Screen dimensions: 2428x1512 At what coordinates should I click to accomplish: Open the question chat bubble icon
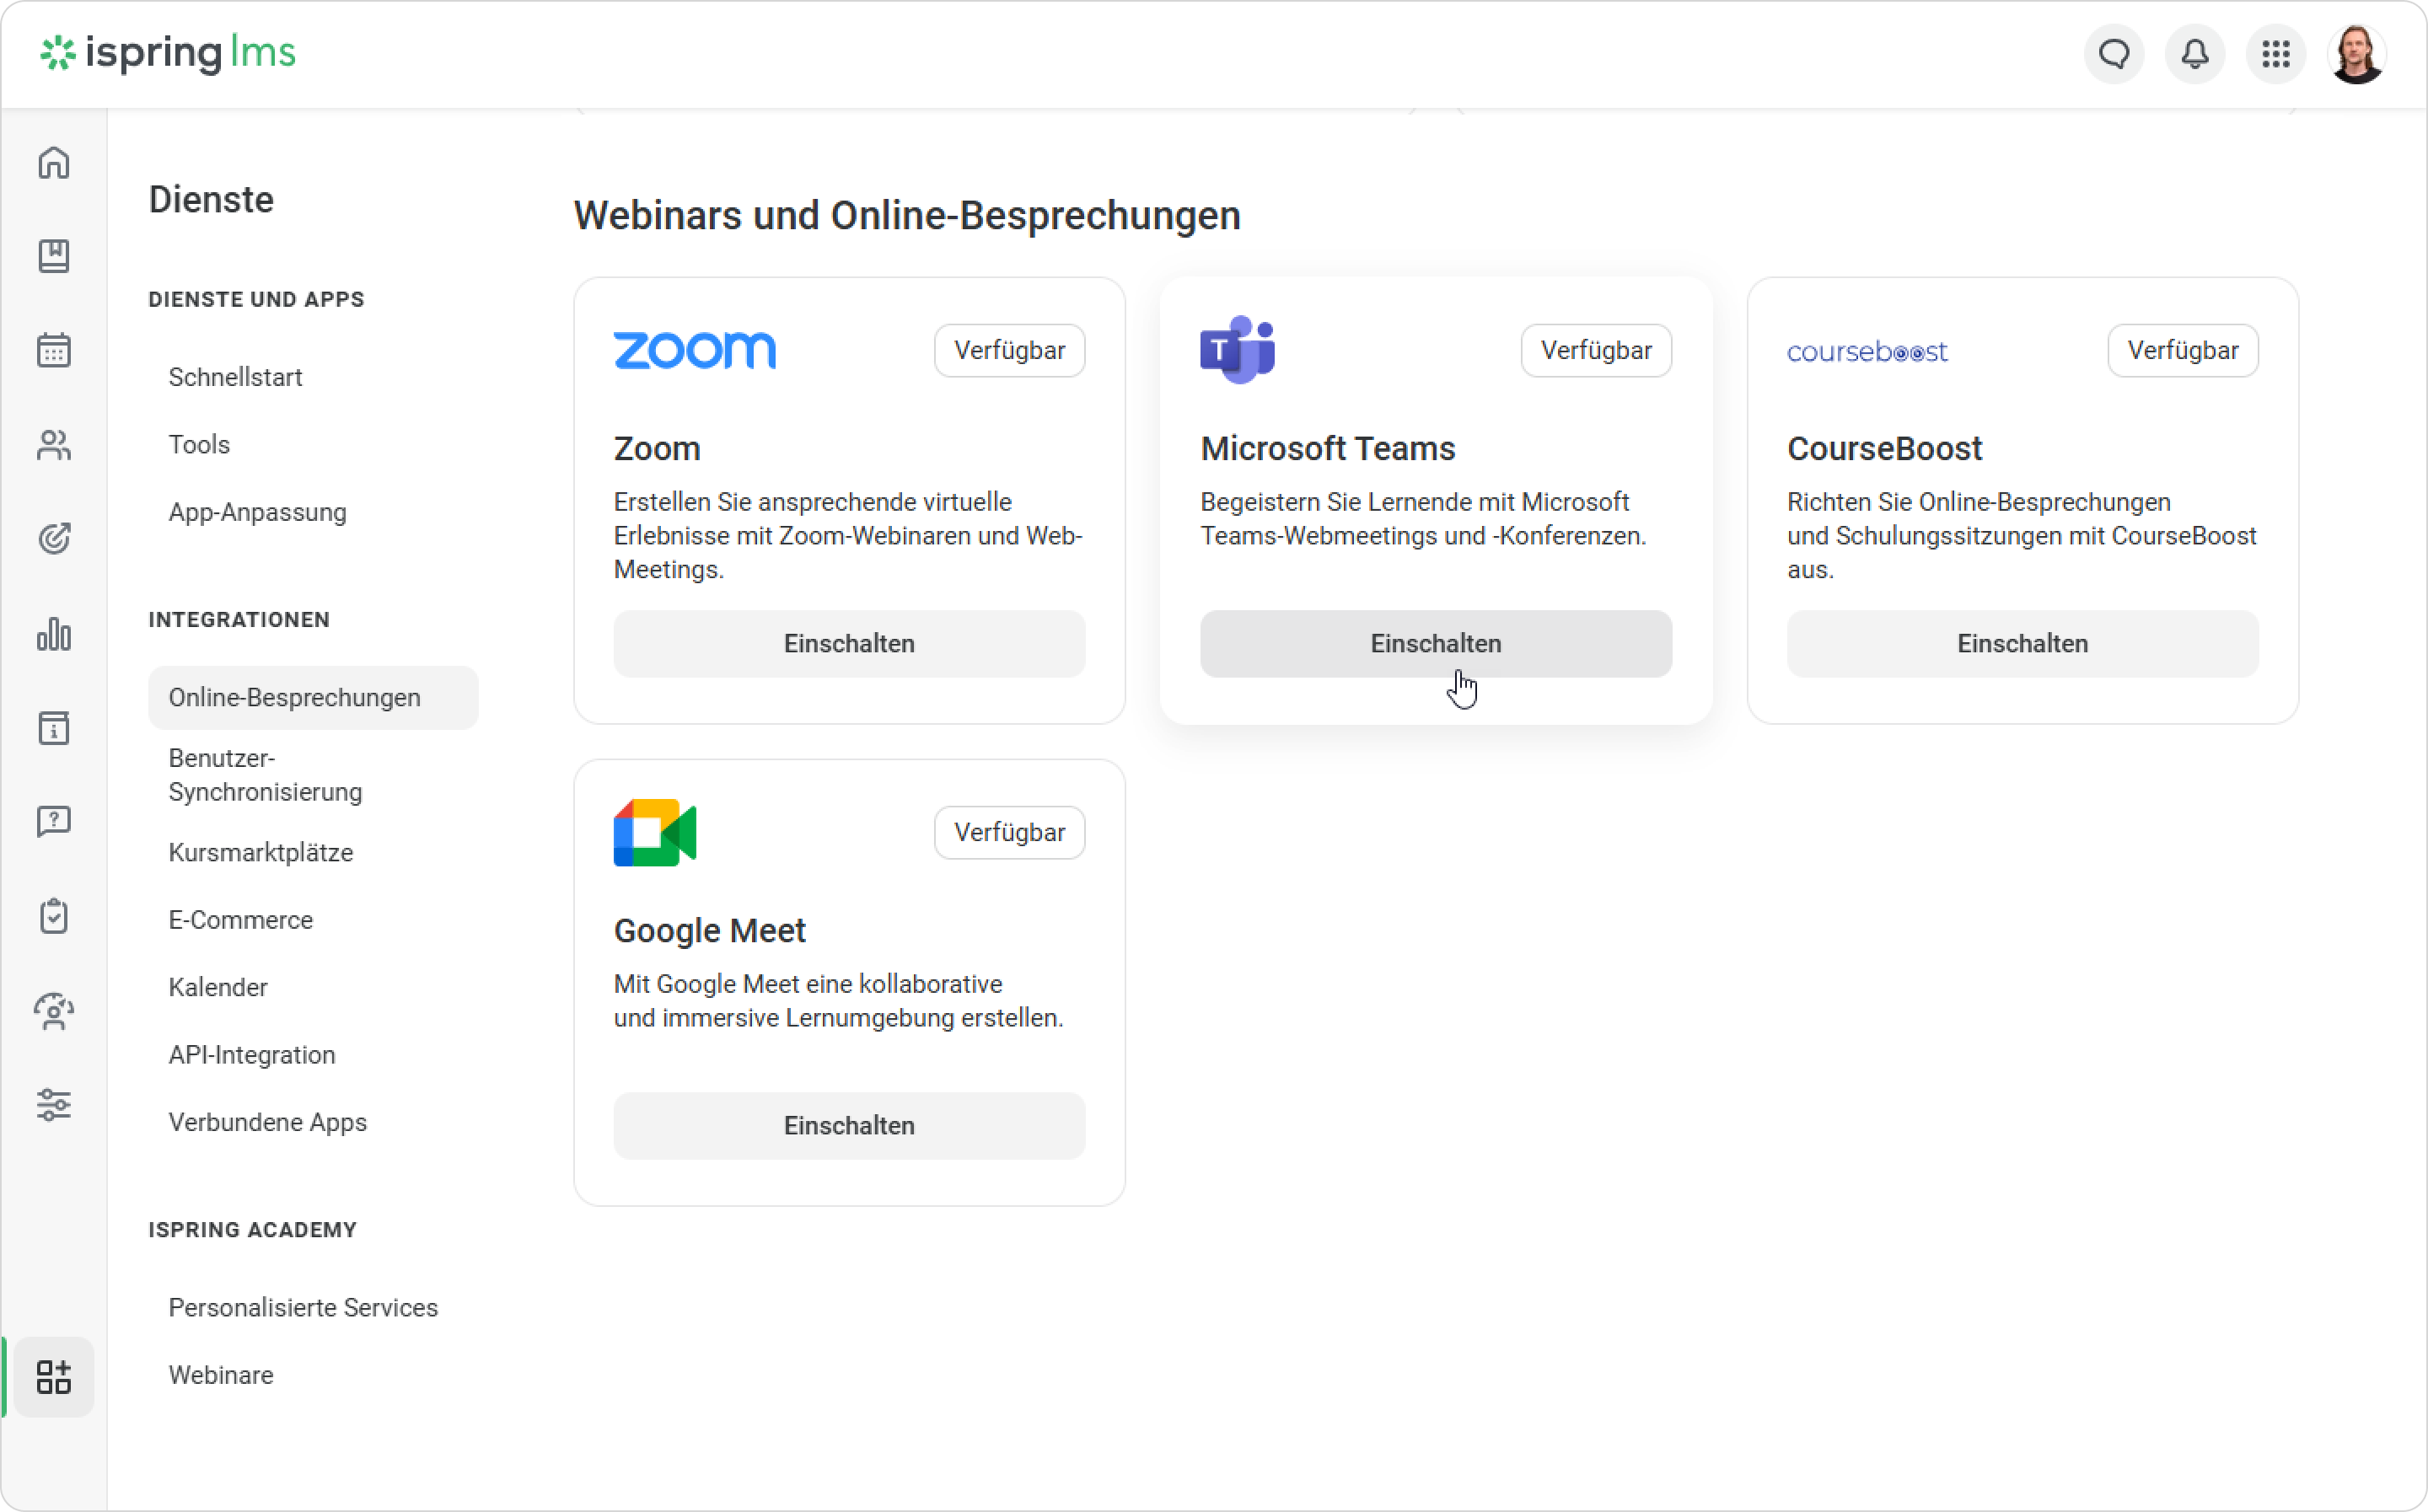tap(54, 822)
